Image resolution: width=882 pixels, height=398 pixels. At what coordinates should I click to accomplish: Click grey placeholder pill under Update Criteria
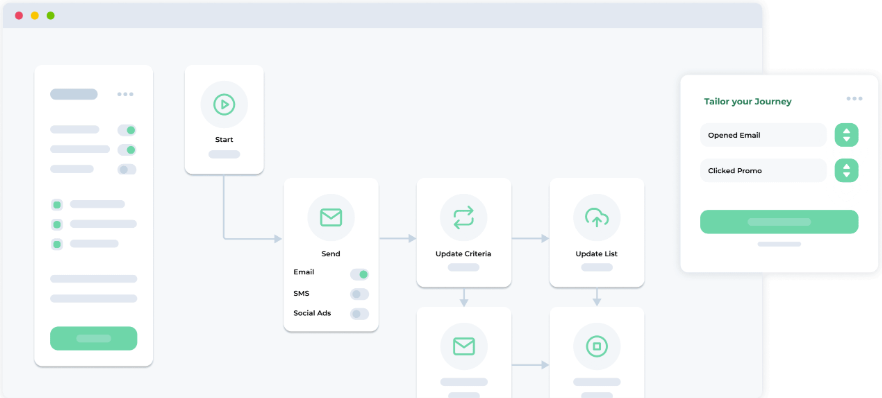[x=464, y=267]
